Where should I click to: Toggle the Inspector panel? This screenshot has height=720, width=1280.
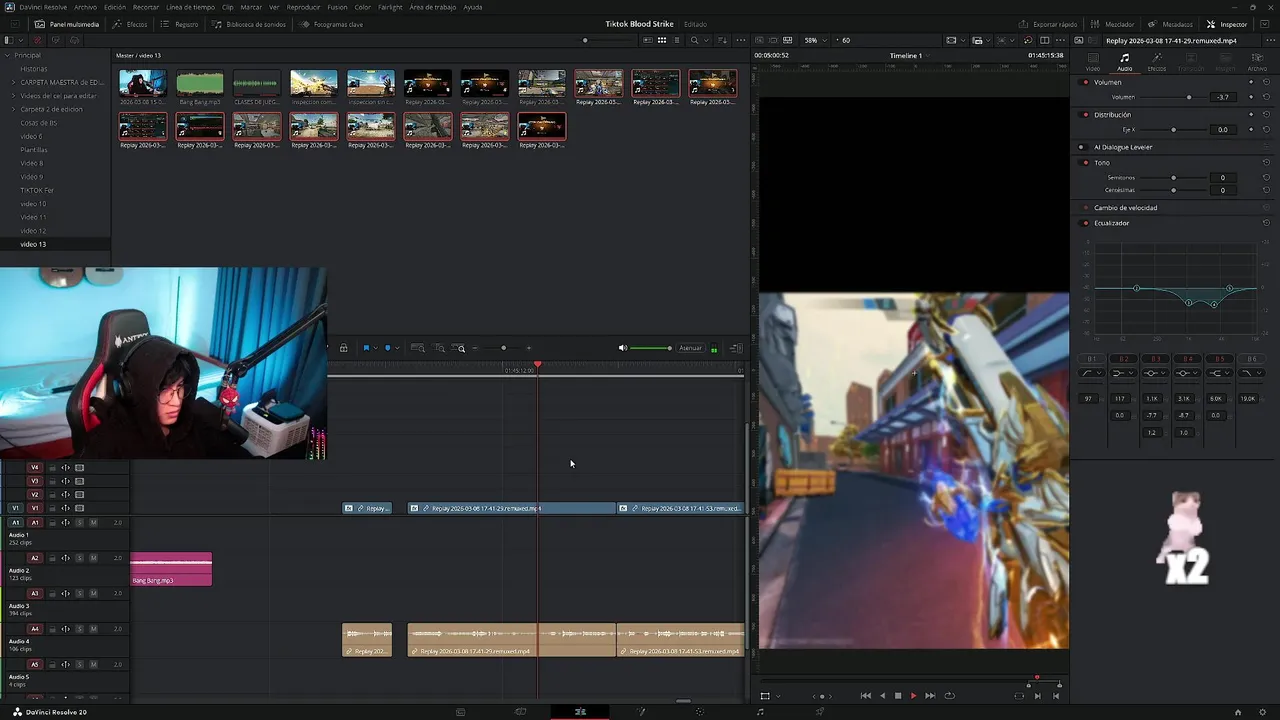[x=1227, y=24]
